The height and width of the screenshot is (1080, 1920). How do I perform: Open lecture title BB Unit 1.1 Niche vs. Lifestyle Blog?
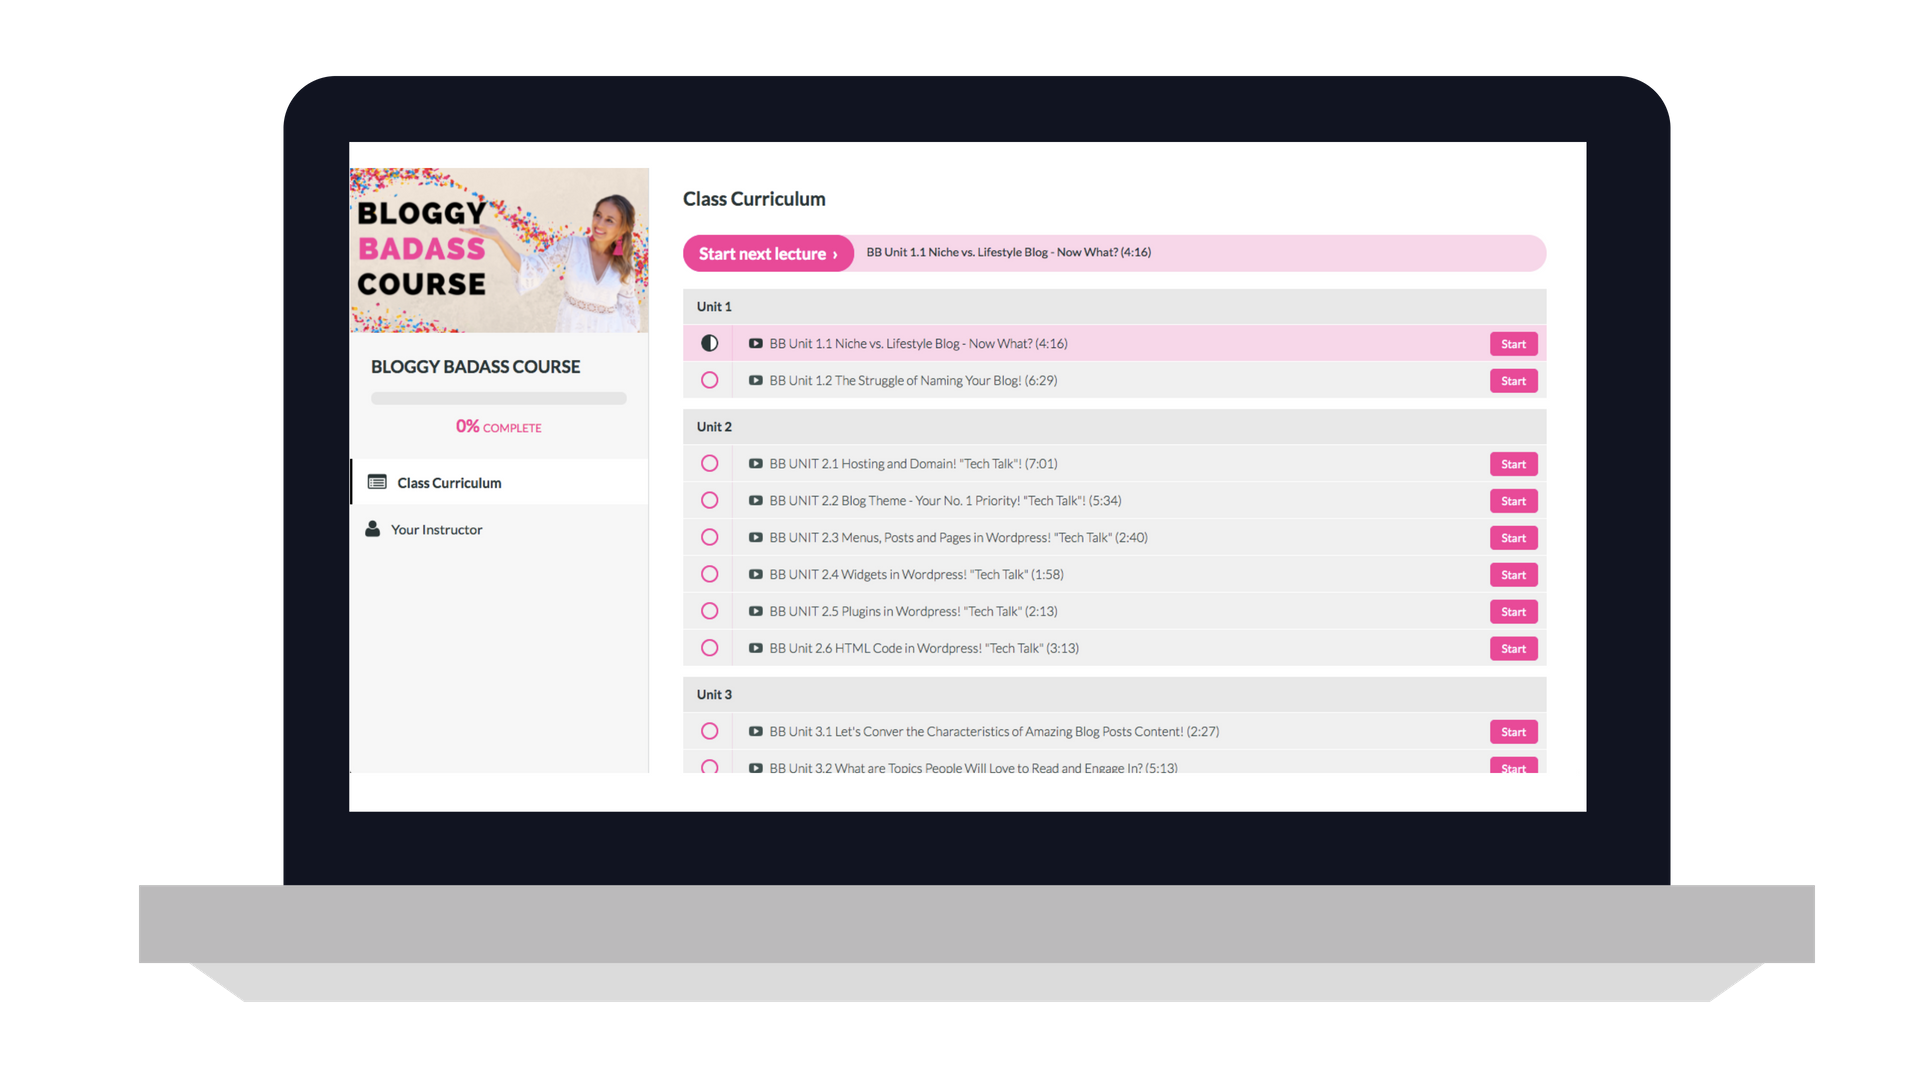(918, 343)
